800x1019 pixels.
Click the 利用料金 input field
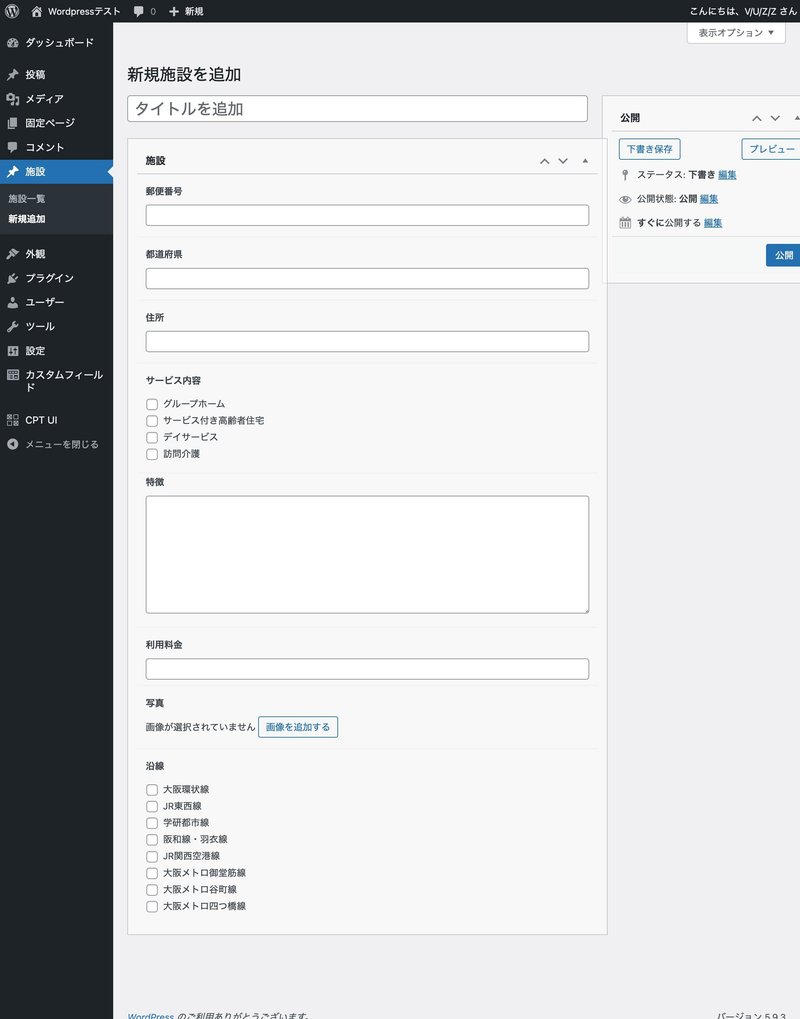point(367,669)
